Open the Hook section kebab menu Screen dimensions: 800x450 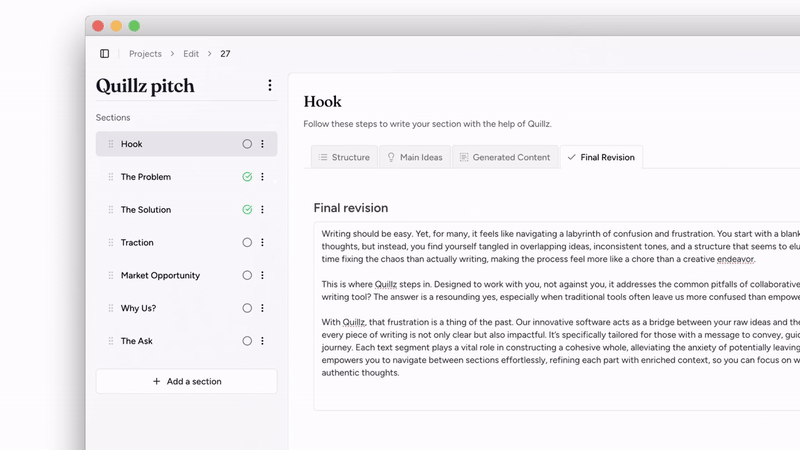262,144
